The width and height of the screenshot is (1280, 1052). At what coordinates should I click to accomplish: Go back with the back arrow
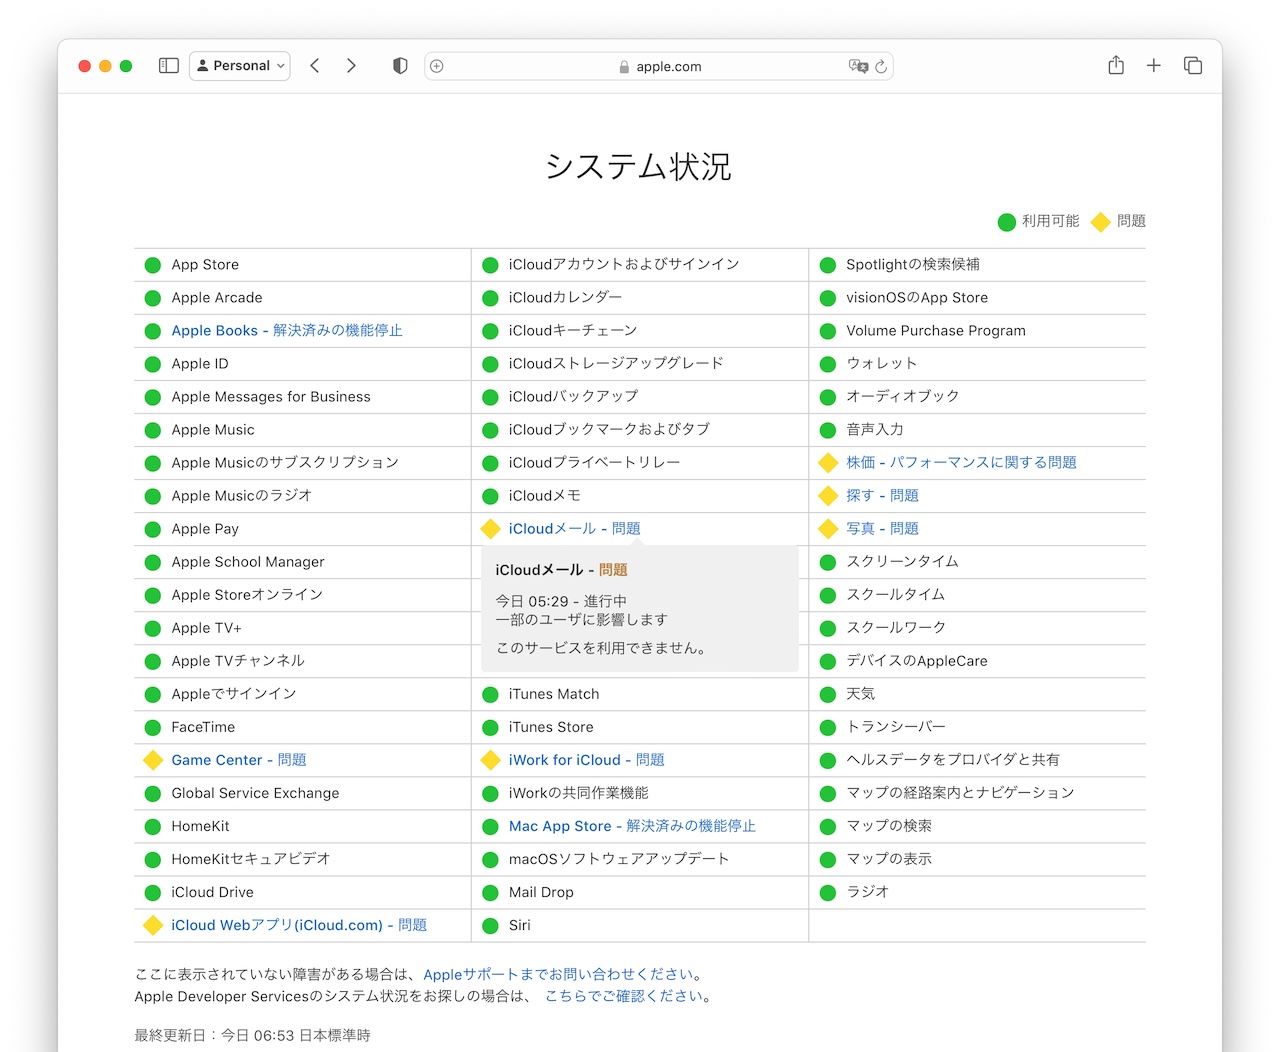pos(315,66)
